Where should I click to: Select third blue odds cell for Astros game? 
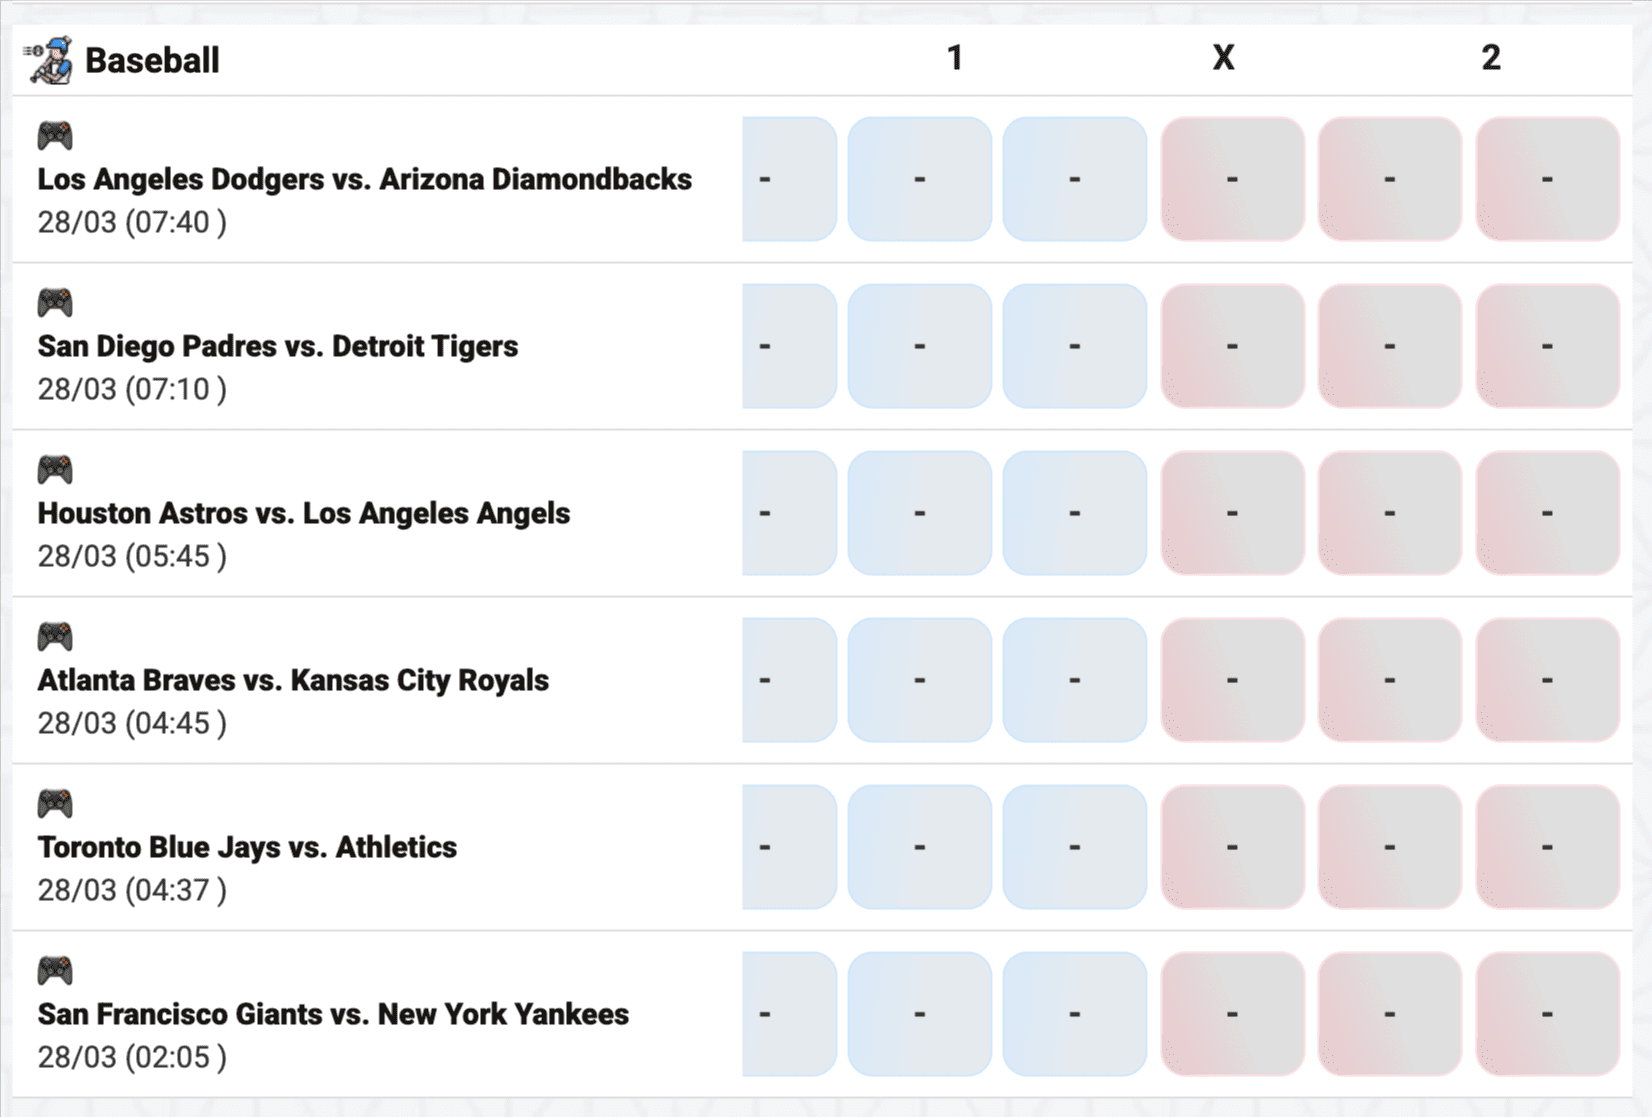tap(1074, 513)
